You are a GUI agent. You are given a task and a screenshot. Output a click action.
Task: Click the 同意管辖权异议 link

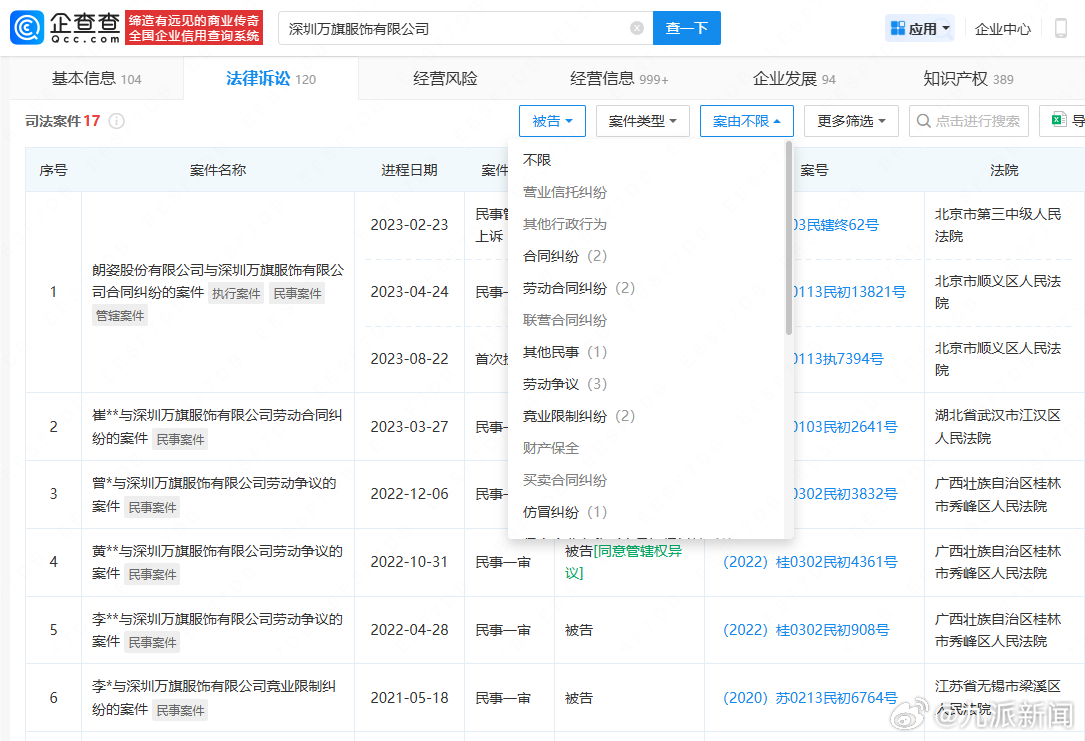[x=623, y=562]
